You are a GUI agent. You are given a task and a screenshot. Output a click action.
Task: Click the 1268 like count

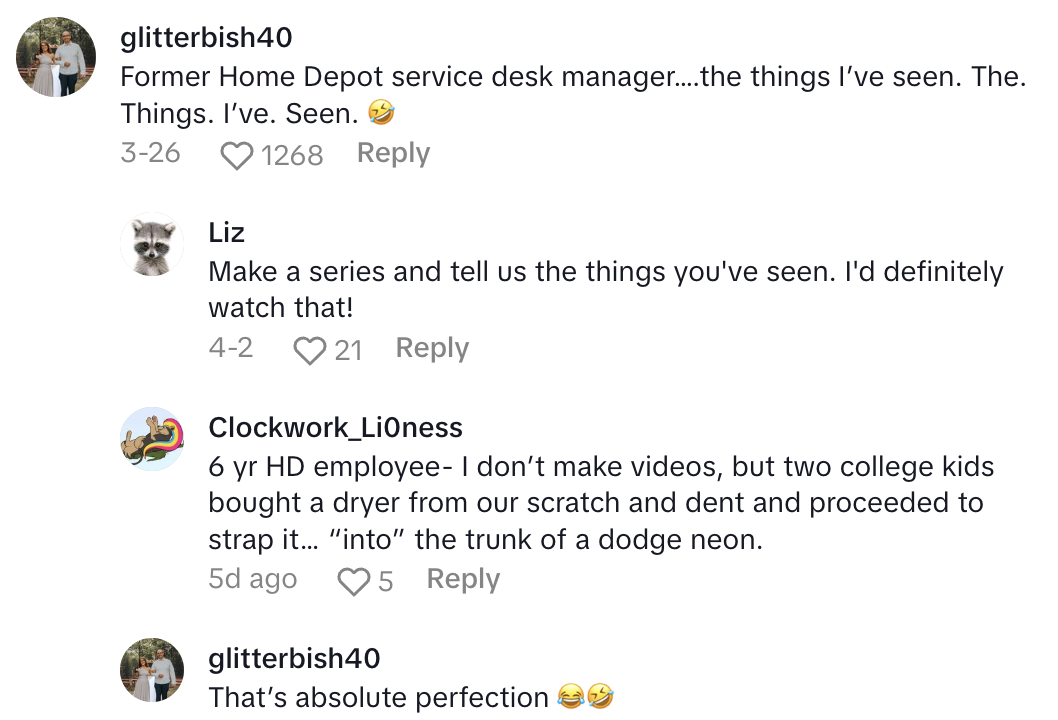292,155
